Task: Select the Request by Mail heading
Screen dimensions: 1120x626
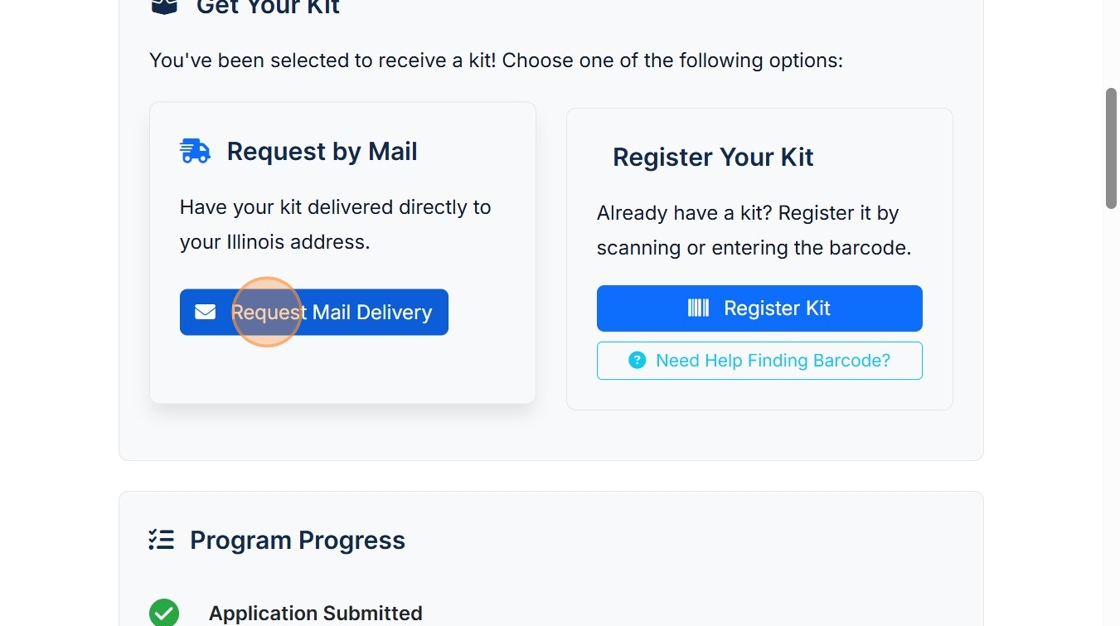Action: click(x=322, y=151)
